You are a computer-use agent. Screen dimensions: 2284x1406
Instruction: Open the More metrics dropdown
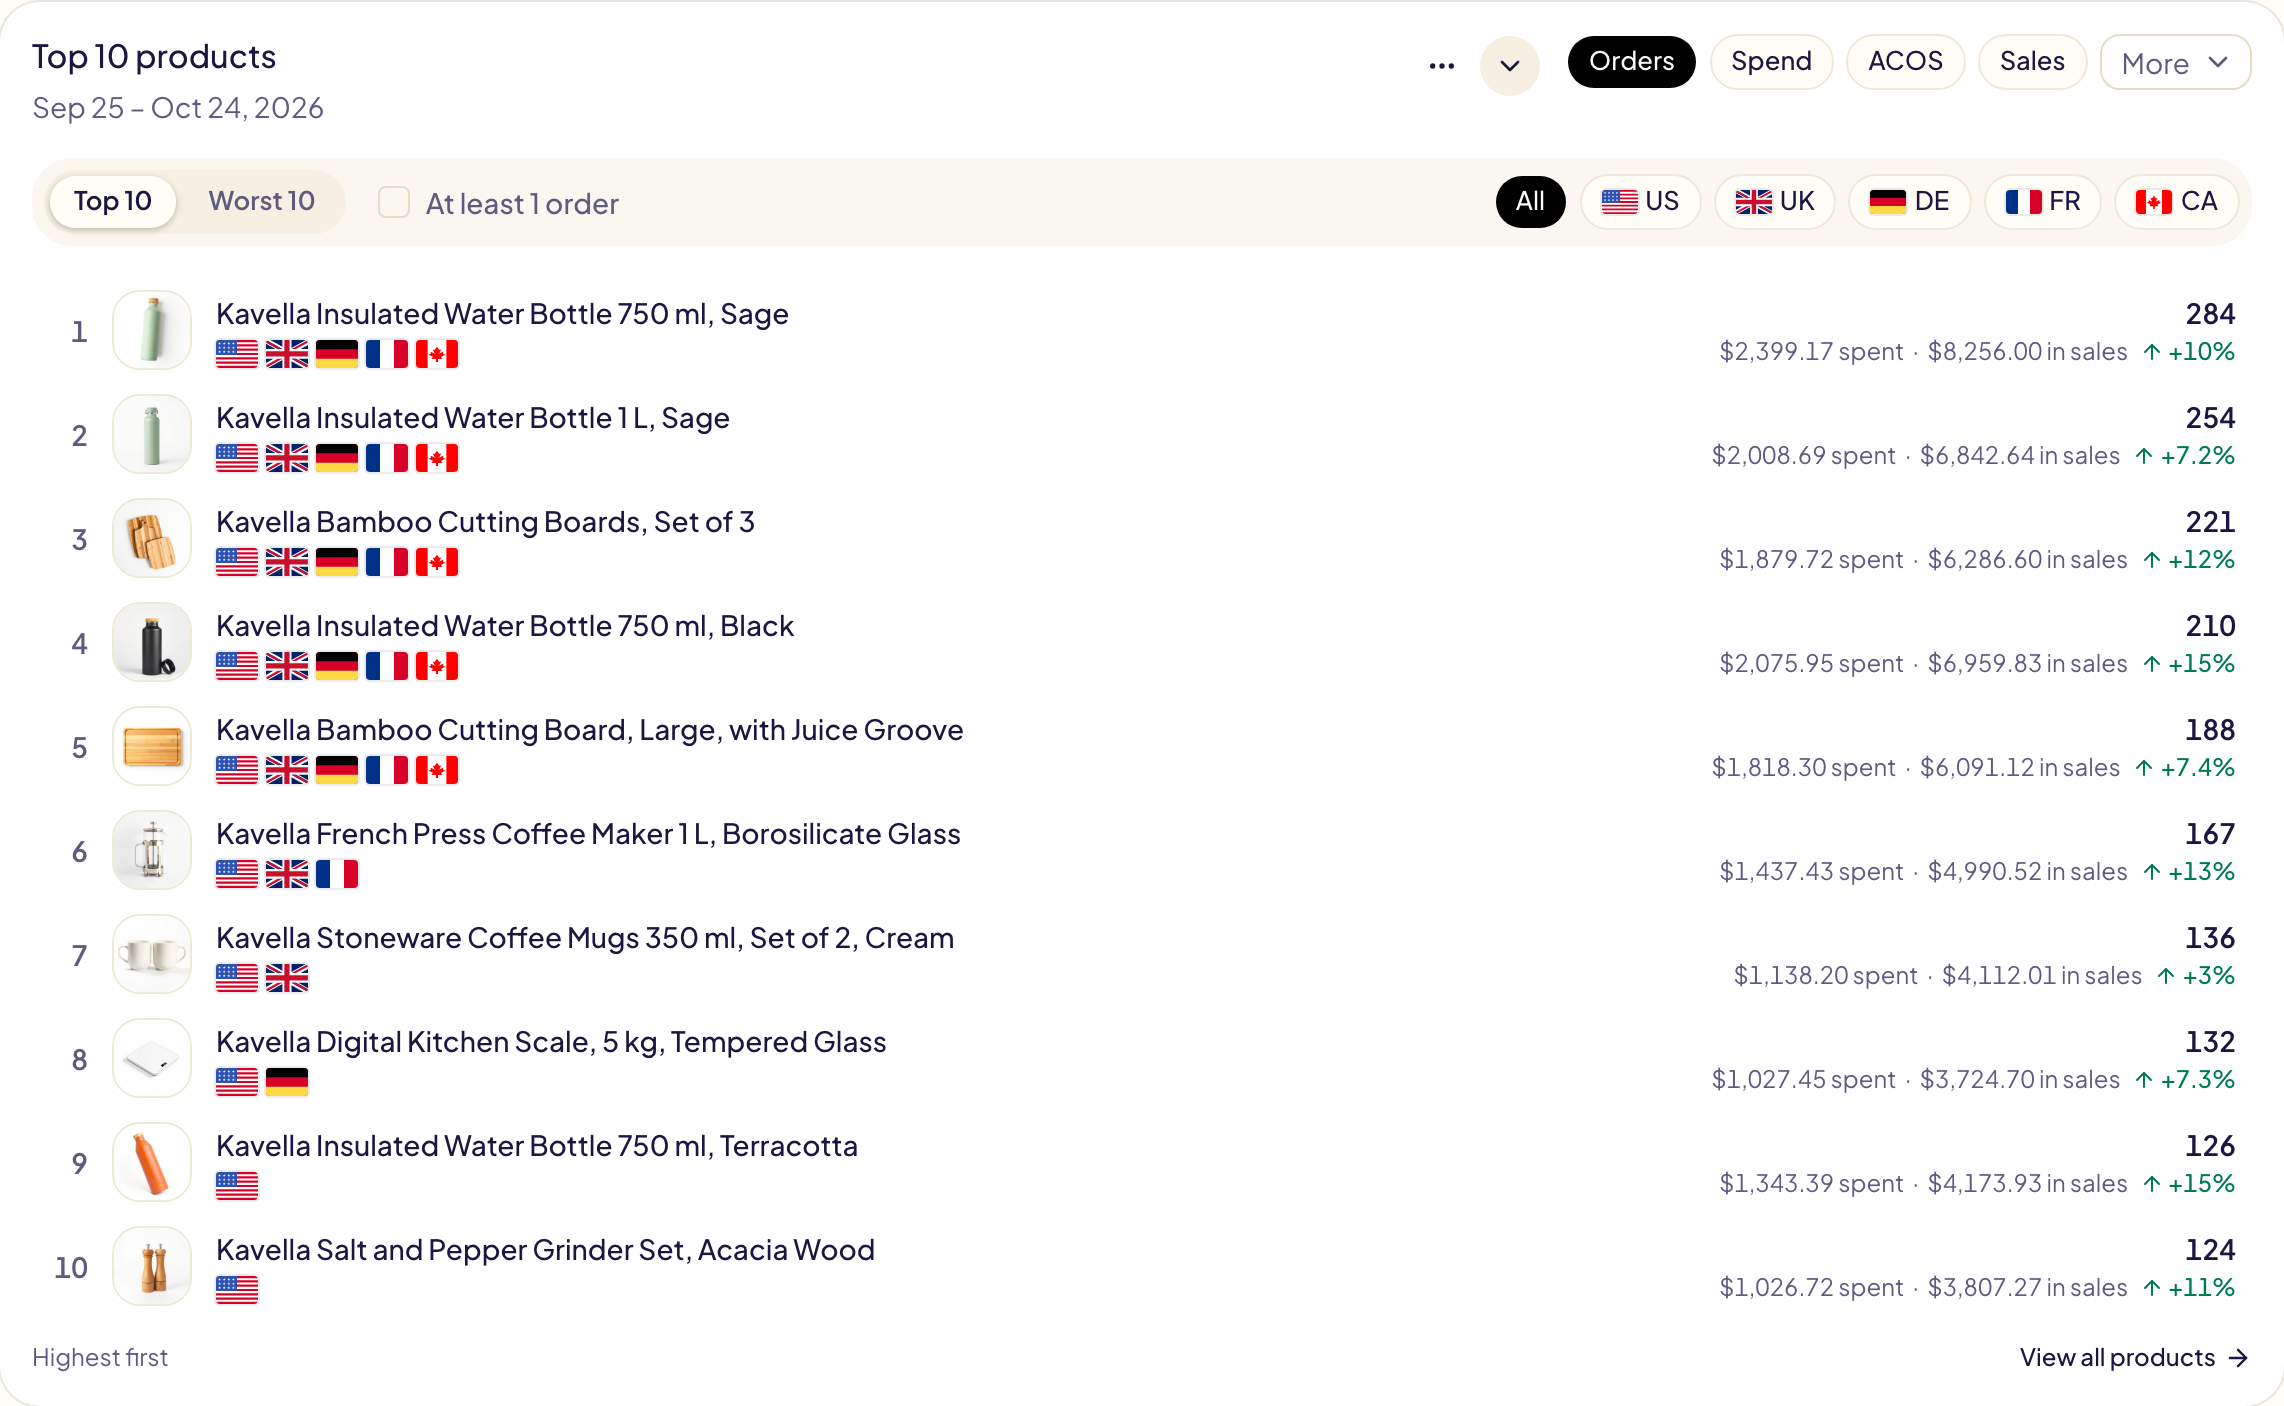[2175, 62]
